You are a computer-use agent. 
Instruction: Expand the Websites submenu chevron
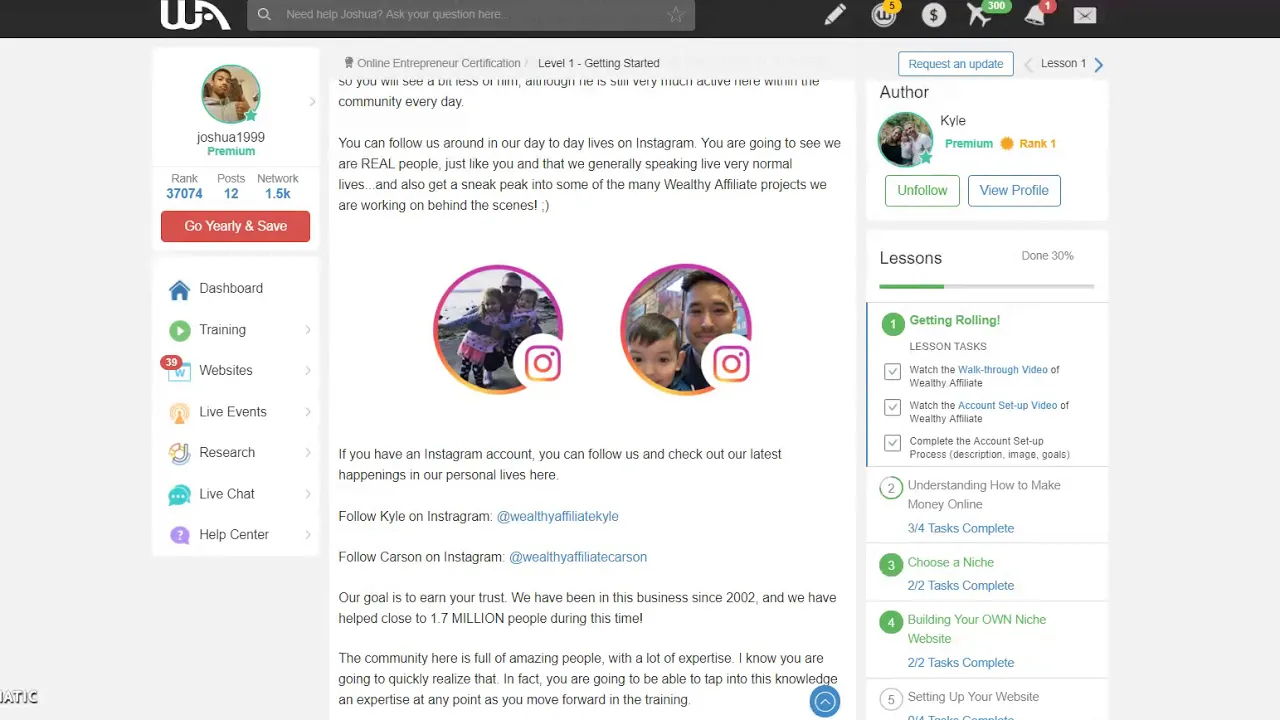tap(307, 371)
